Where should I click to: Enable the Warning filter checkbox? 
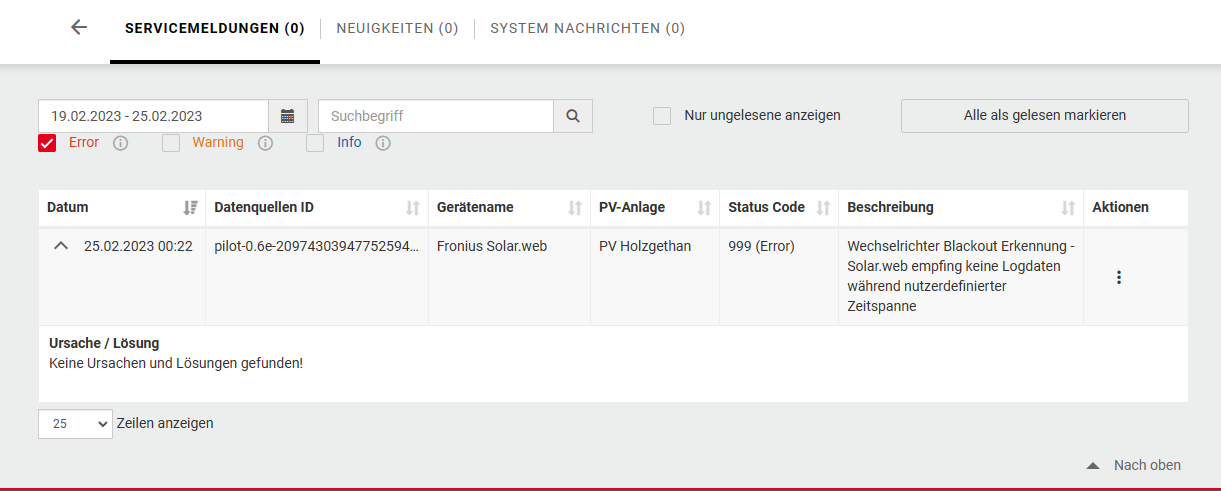click(x=171, y=143)
